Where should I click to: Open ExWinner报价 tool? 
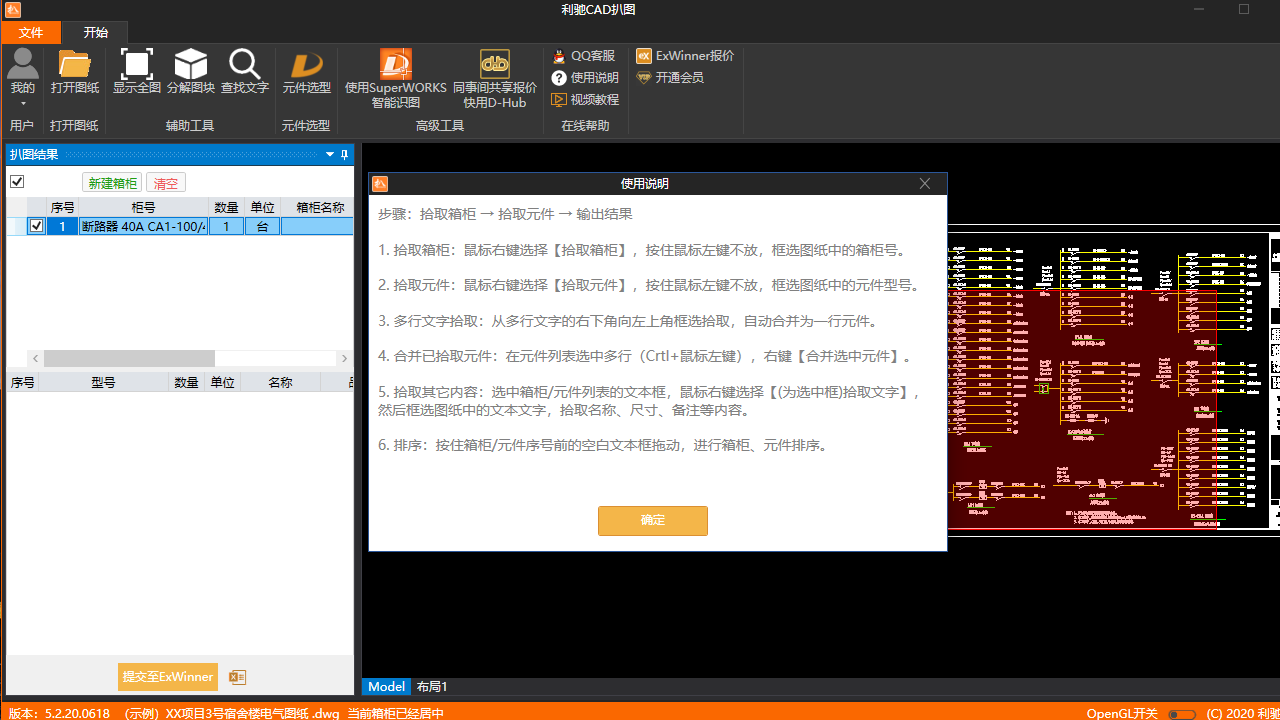685,56
